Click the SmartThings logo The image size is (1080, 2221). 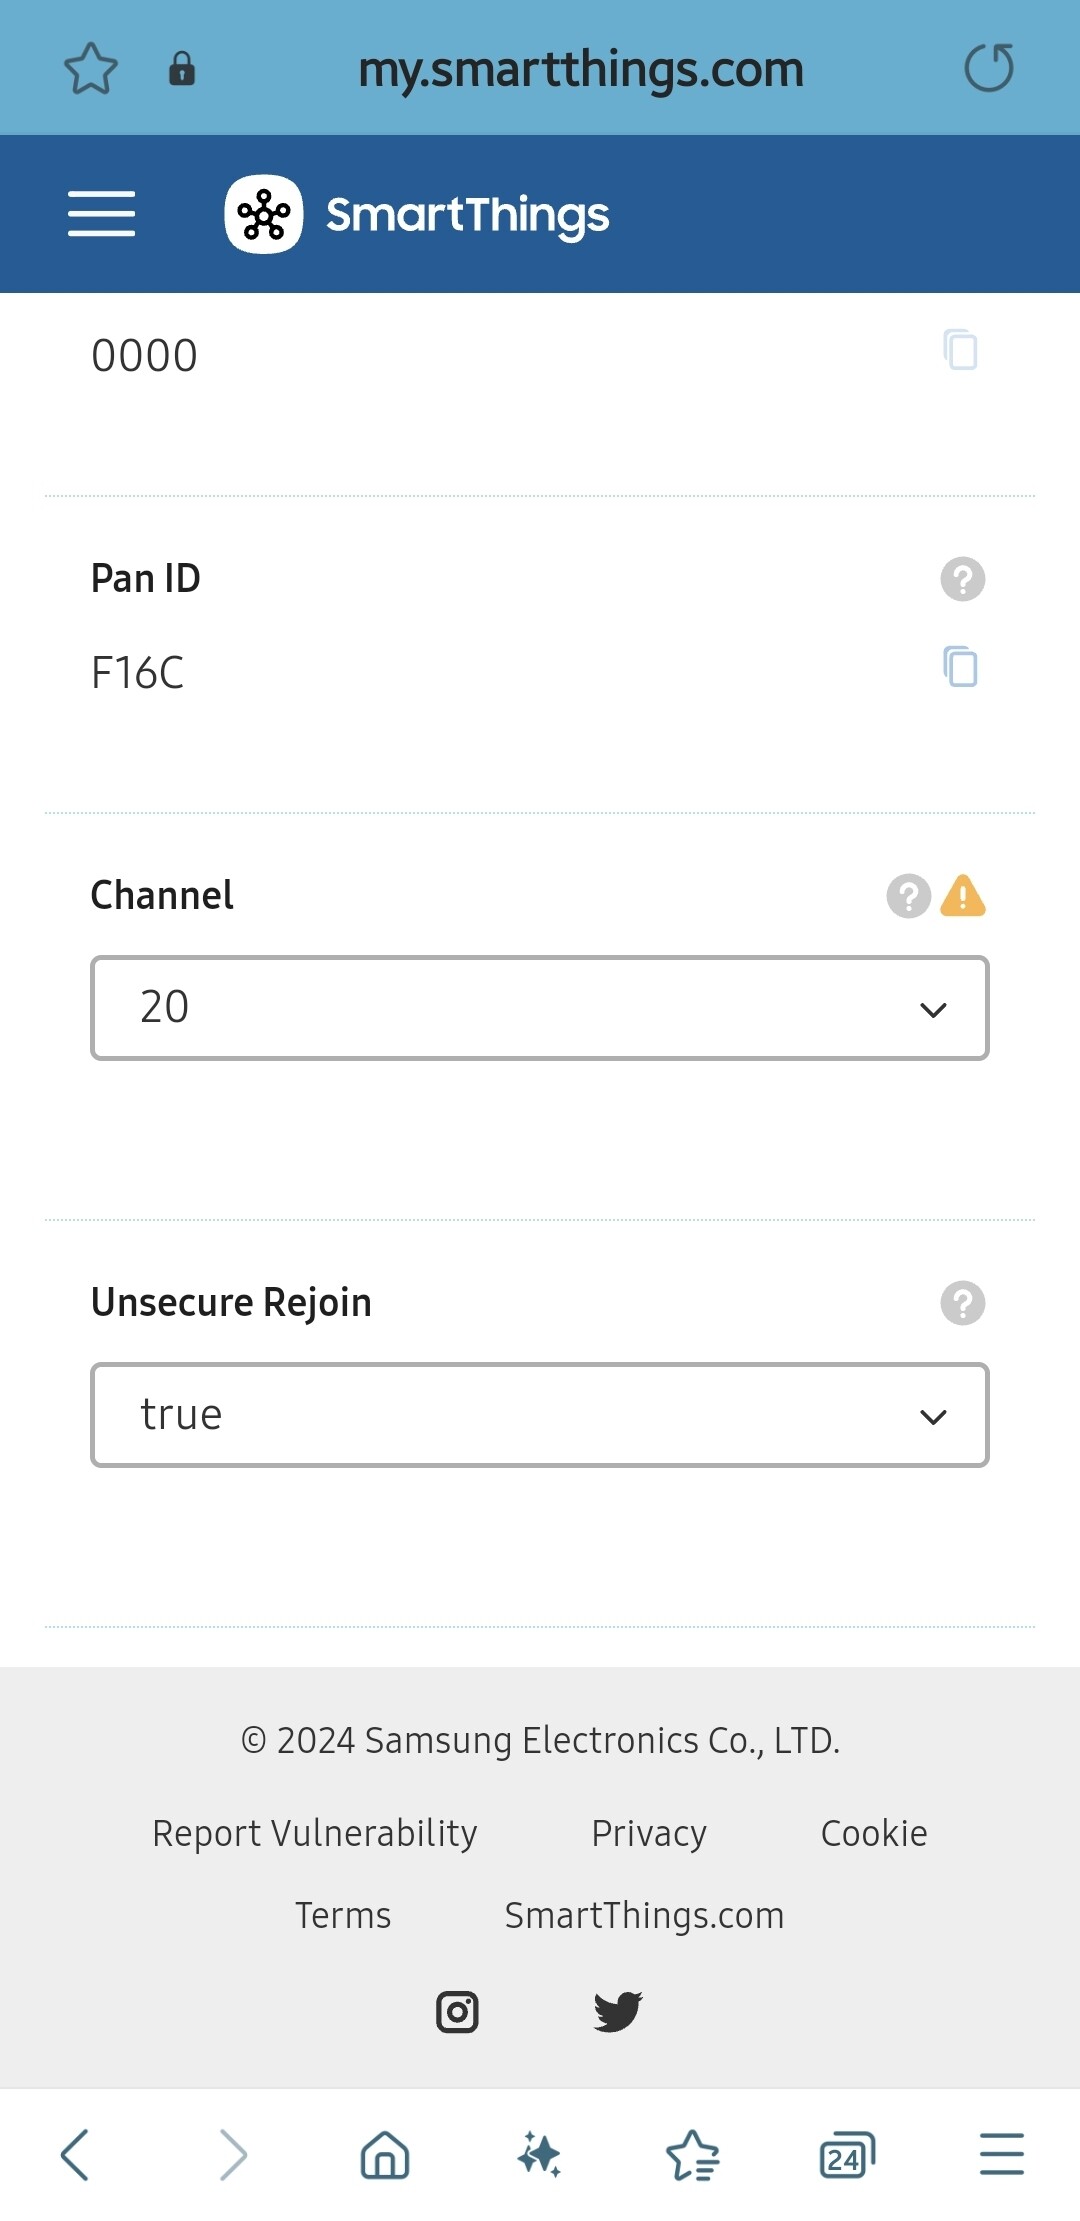(417, 214)
